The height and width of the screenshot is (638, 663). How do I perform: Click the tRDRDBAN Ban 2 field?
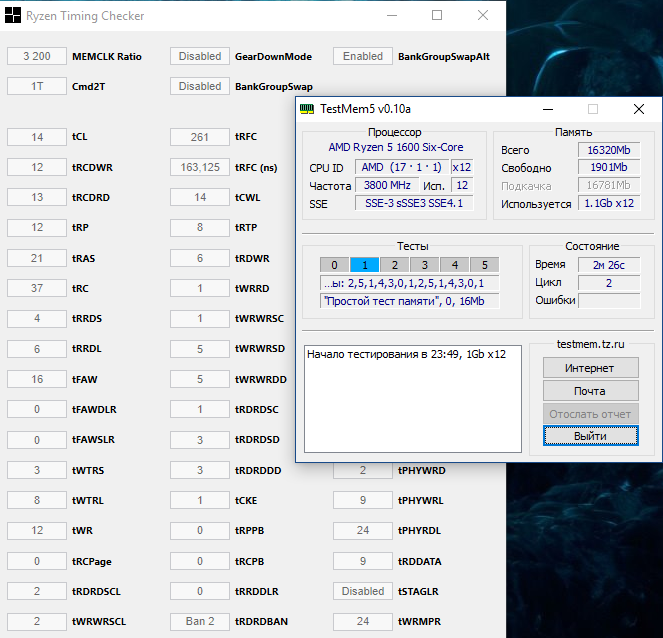click(x=200, y=621)
